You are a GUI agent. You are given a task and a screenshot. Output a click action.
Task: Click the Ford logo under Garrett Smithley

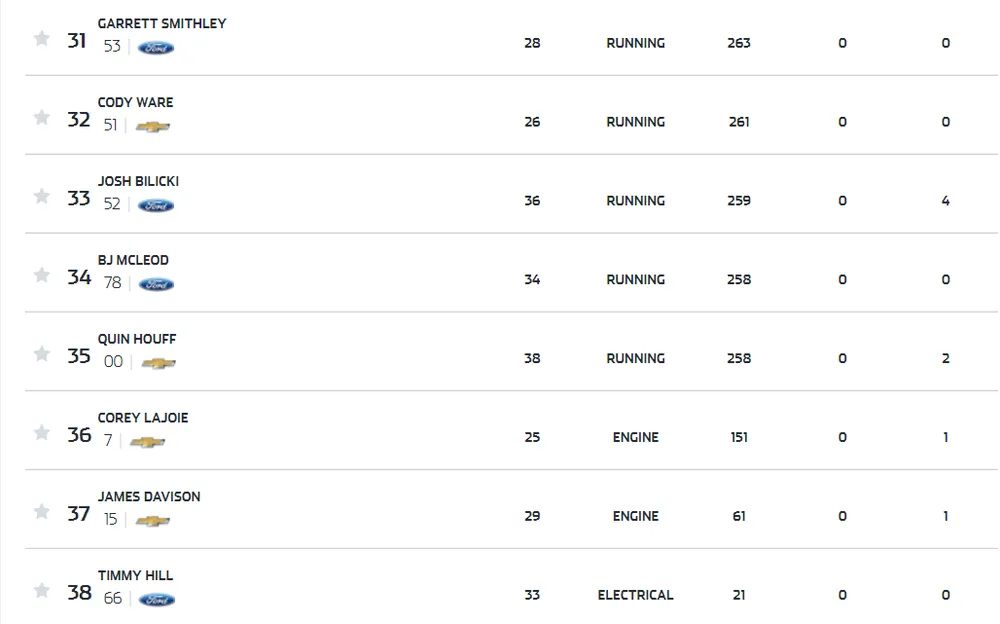pos(156,48)
